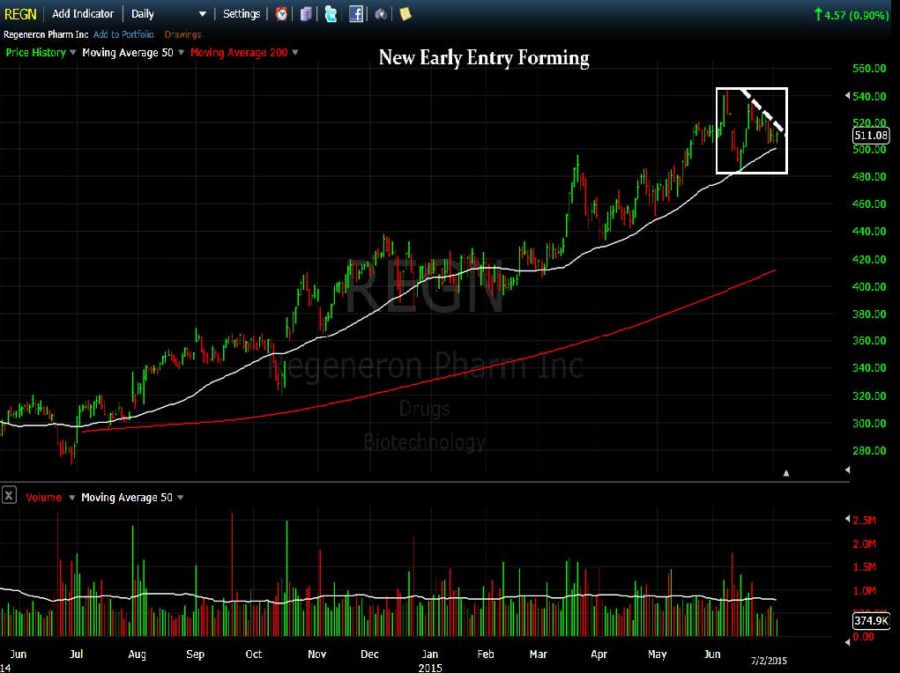
Task: Click the Dec month label on time axis
Action: coord(370,654)
